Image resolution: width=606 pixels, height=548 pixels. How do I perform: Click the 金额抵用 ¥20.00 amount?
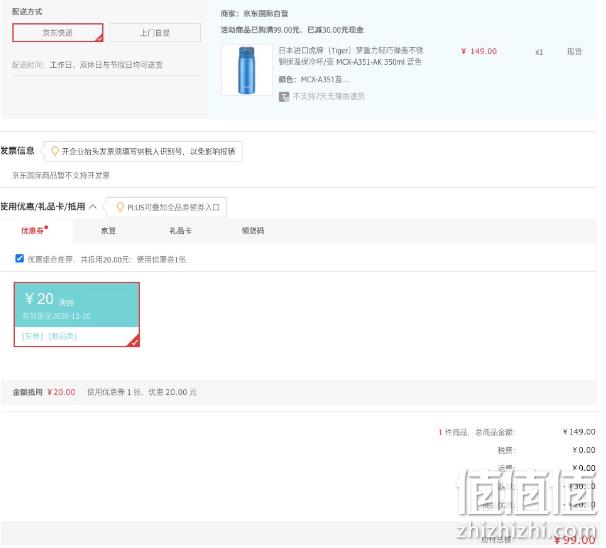(61, 392)
